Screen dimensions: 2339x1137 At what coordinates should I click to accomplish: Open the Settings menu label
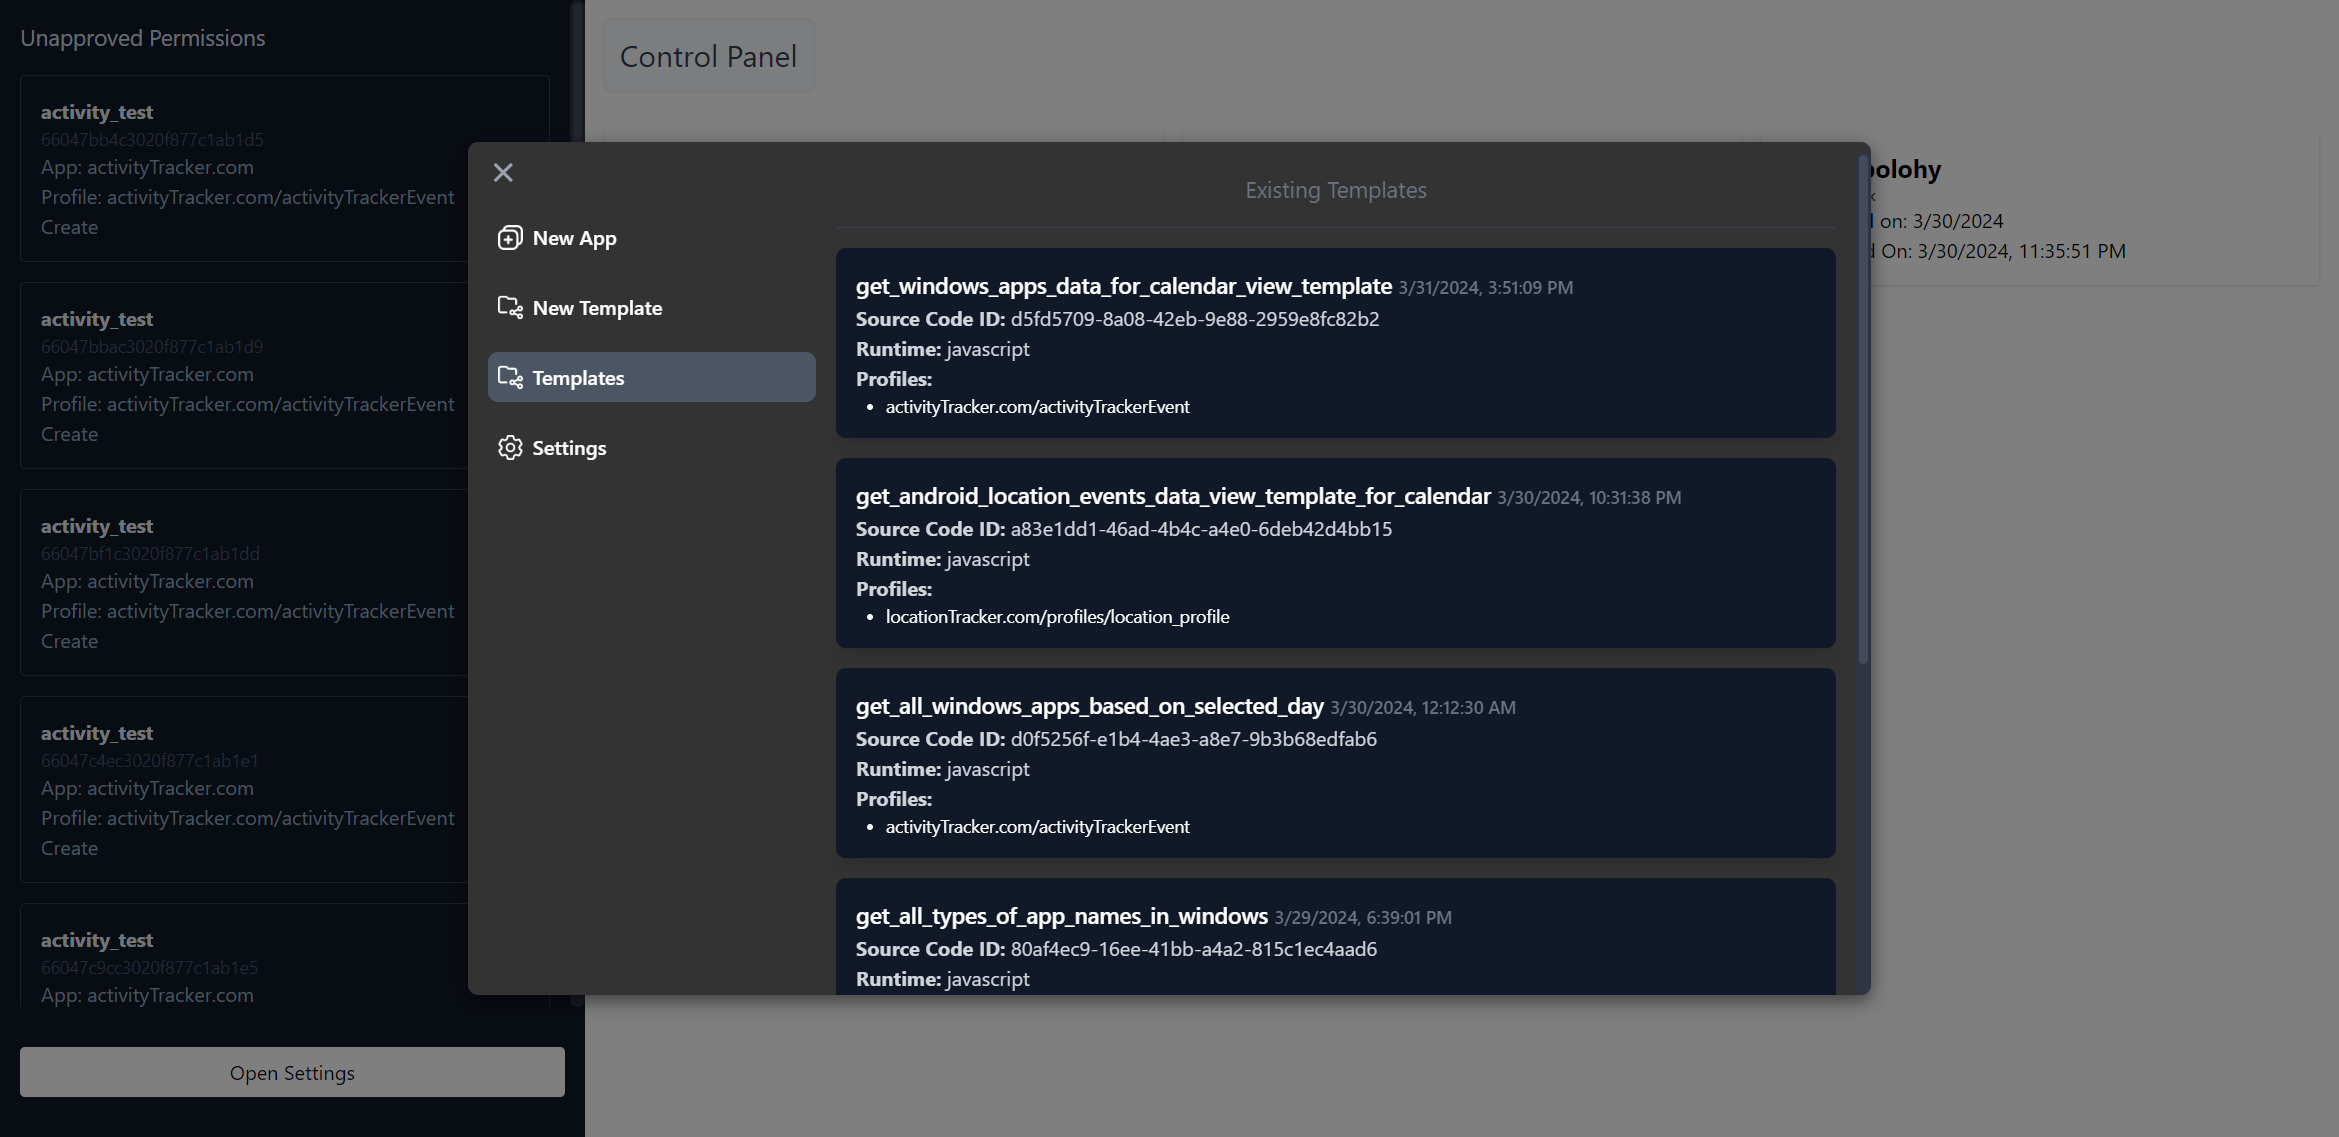tap(569, 448)
